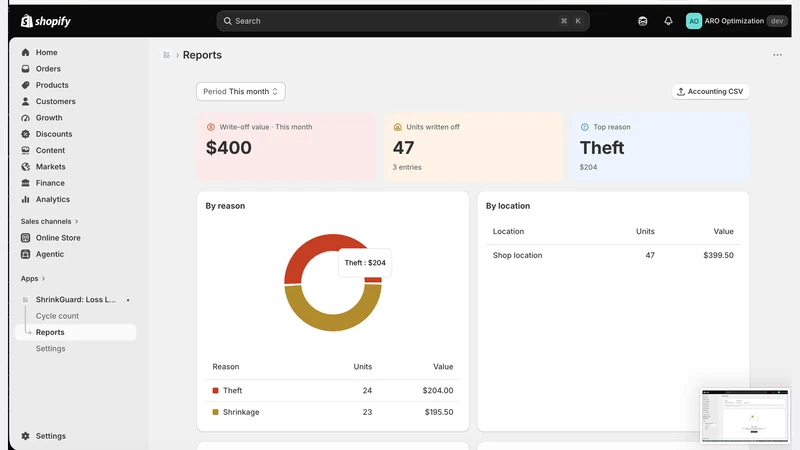
Task: Click the red Theft legend swatch
Action: 215,390
